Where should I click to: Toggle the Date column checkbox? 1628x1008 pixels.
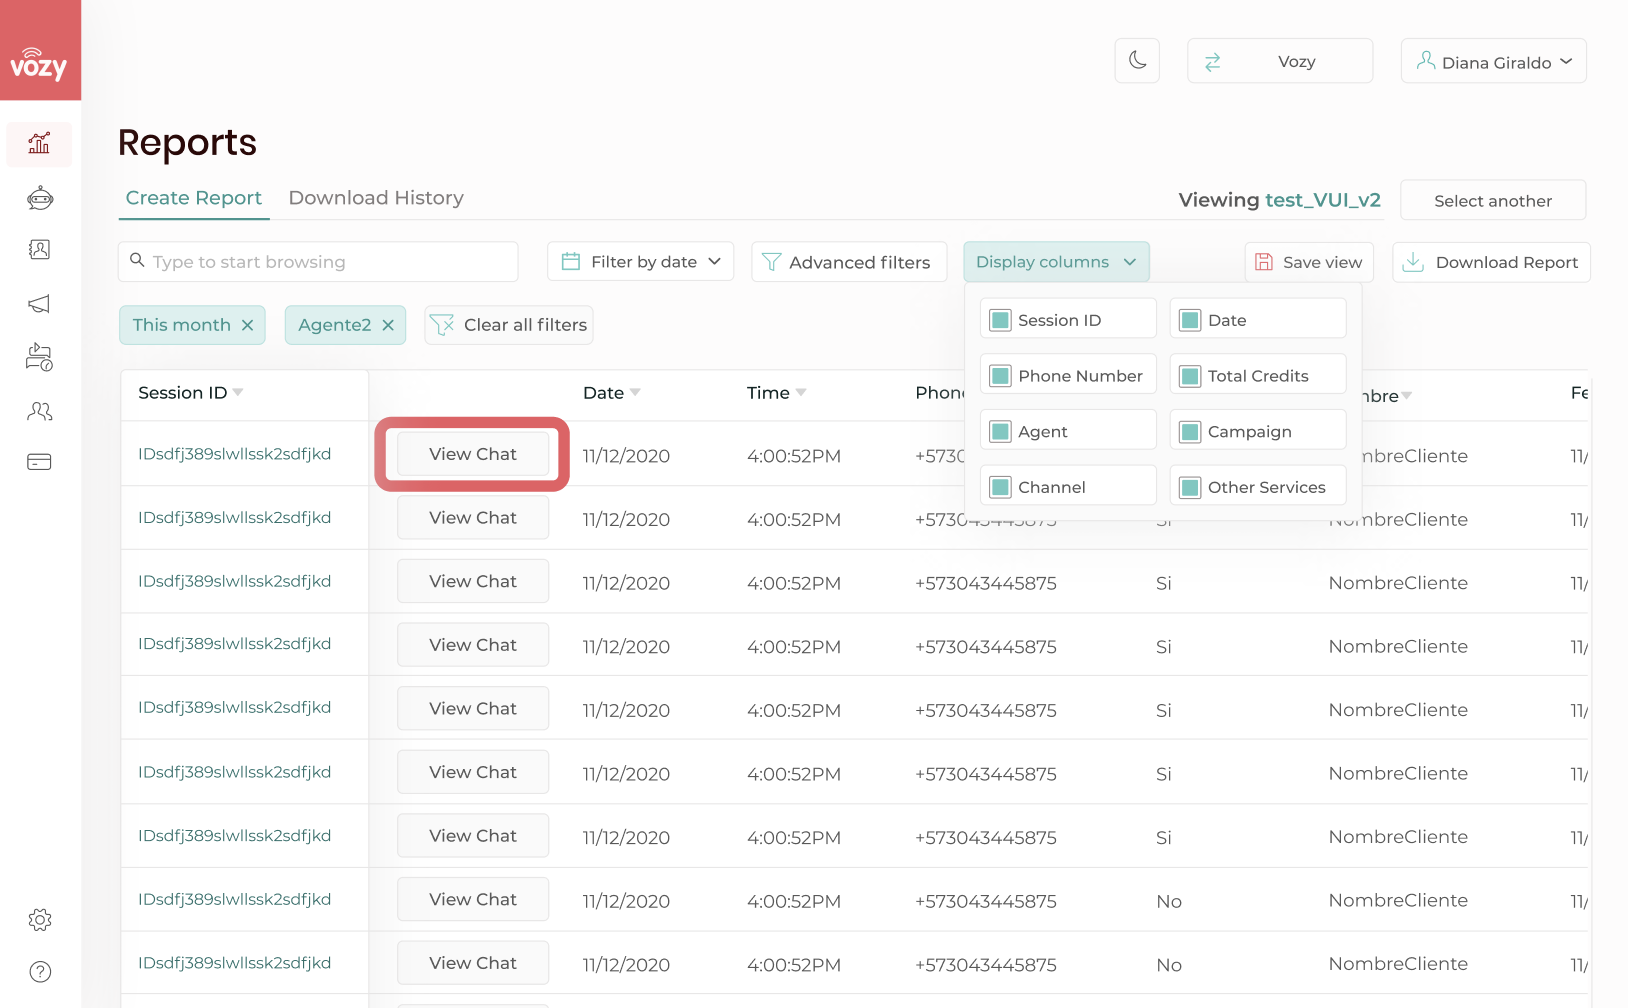point(1190,320)
